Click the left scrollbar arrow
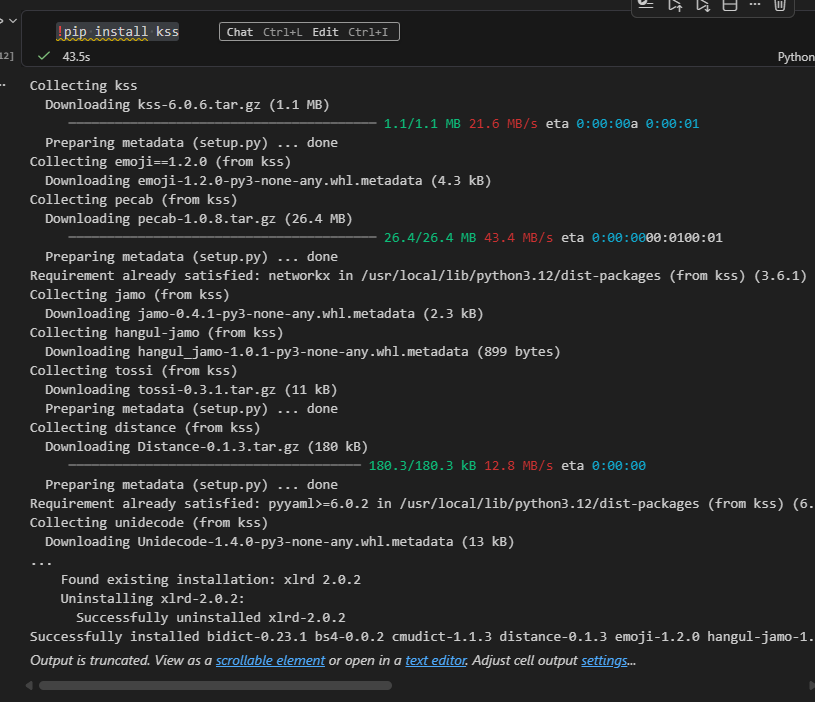The height and width of the screenshot is (702, 815). 29,685
